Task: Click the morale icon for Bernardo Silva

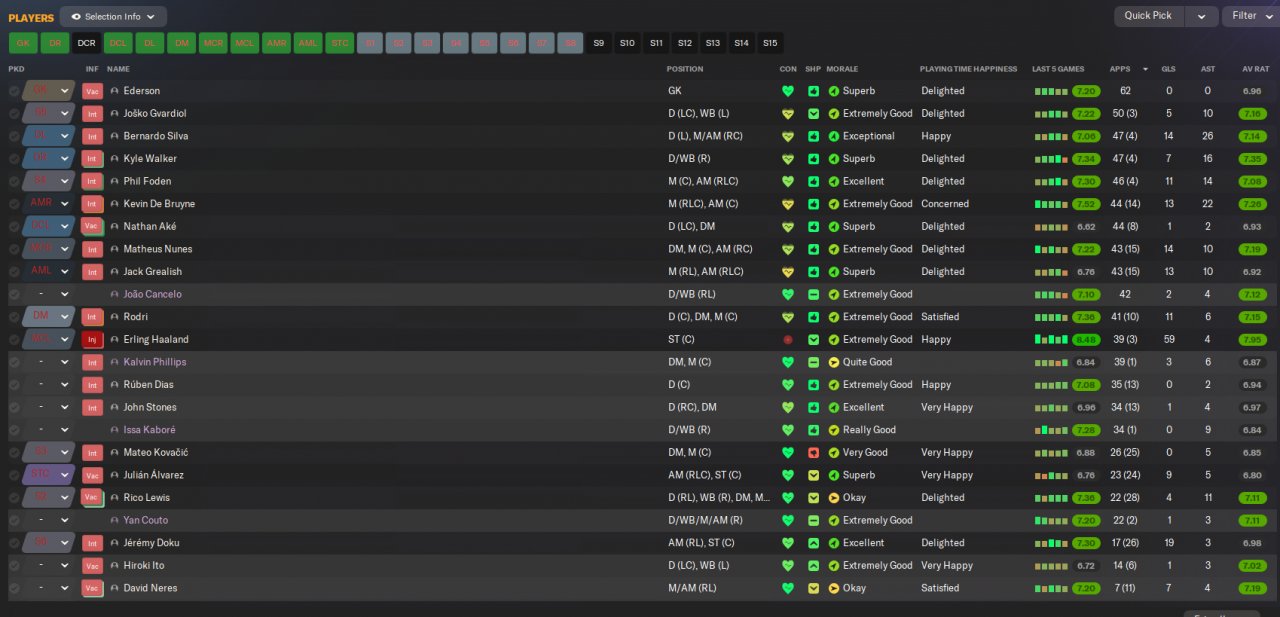Action: [x=834, y=136]
